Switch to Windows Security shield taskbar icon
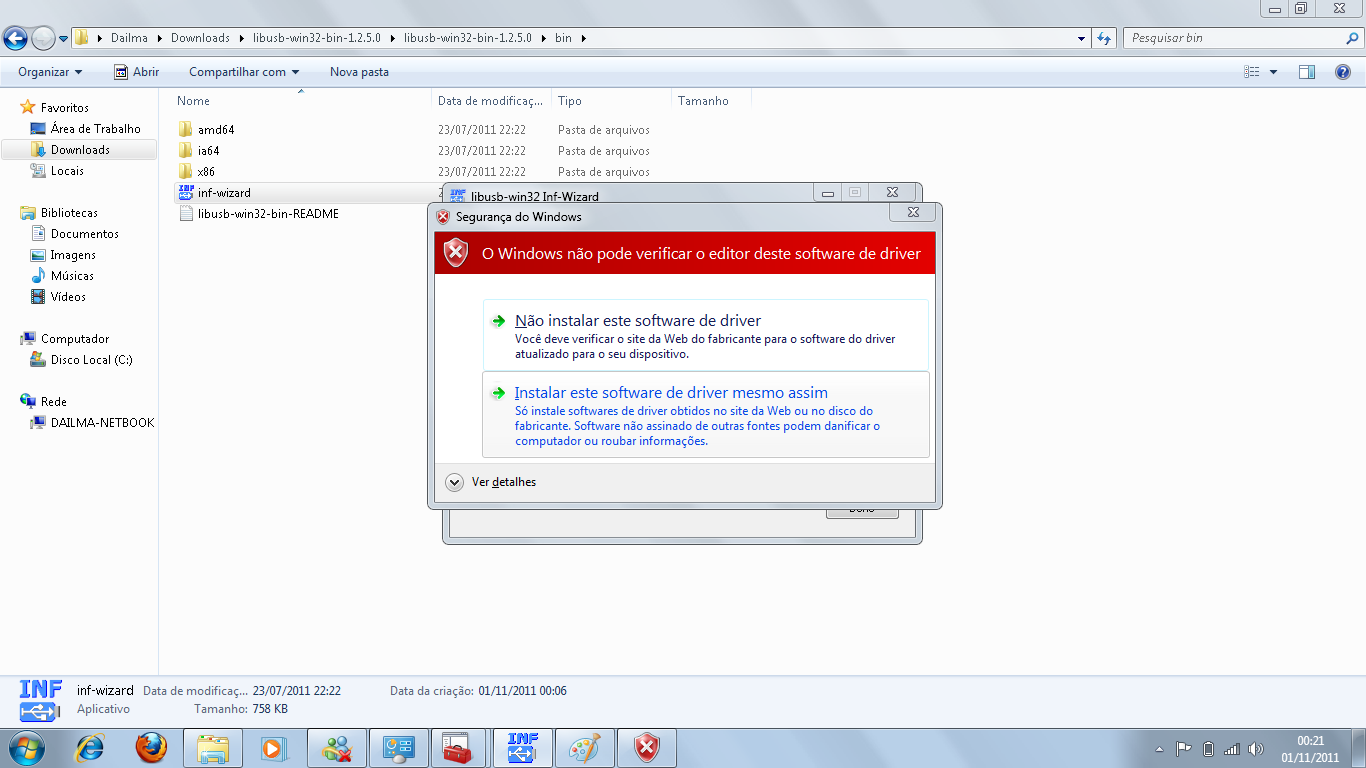 coord(647,747)
